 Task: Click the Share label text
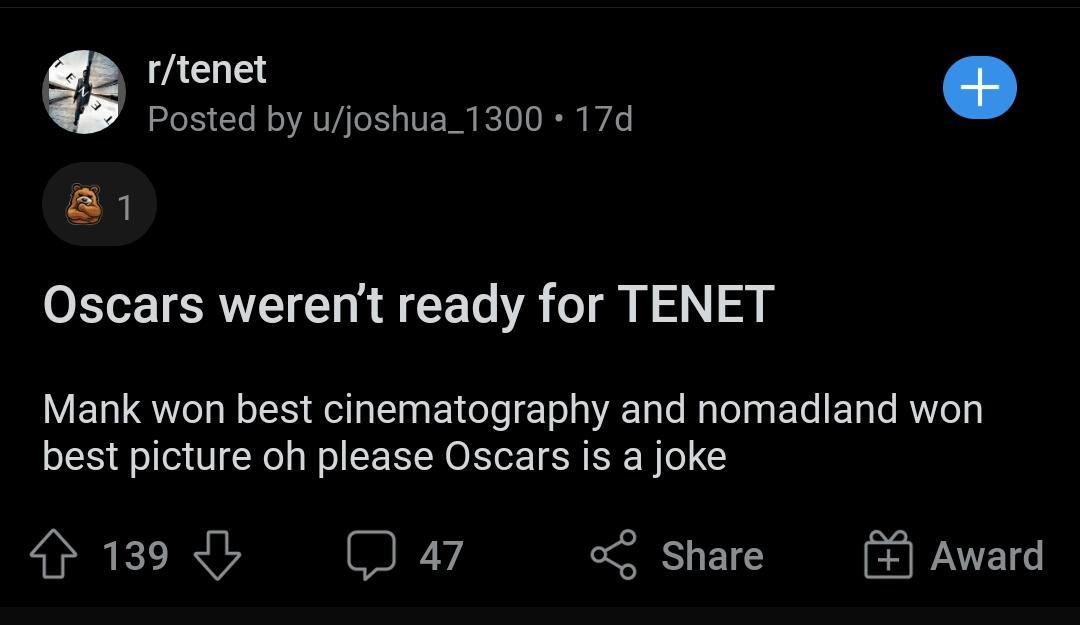tap(711, 556)
